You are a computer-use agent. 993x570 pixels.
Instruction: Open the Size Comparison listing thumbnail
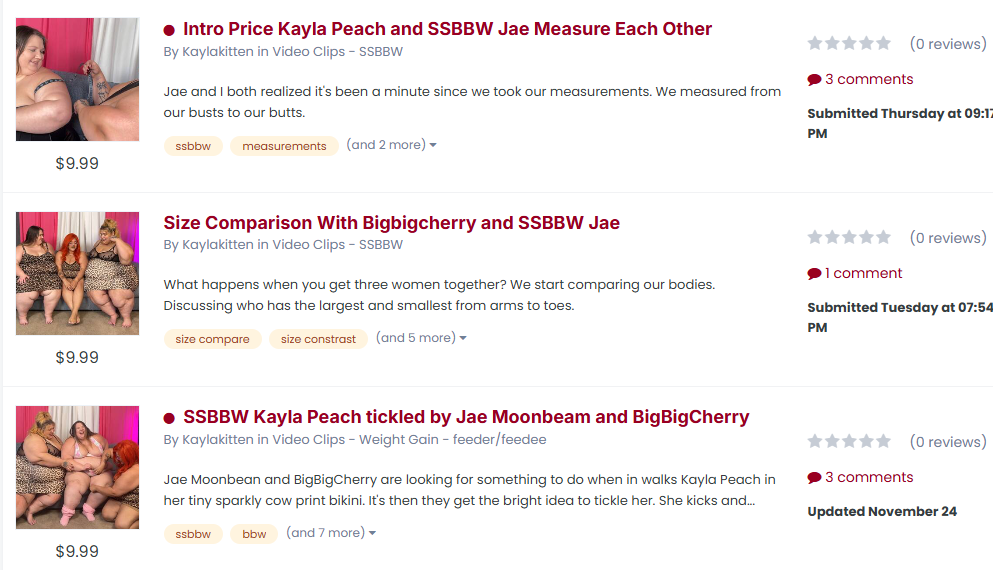[77, 273]
